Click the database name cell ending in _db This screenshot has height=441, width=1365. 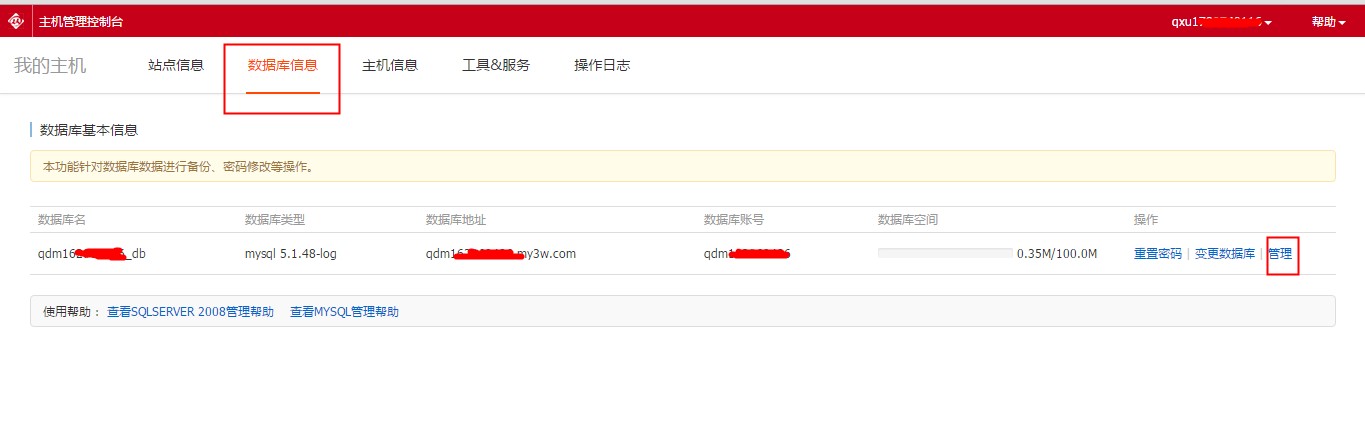[x=92, y=254]
